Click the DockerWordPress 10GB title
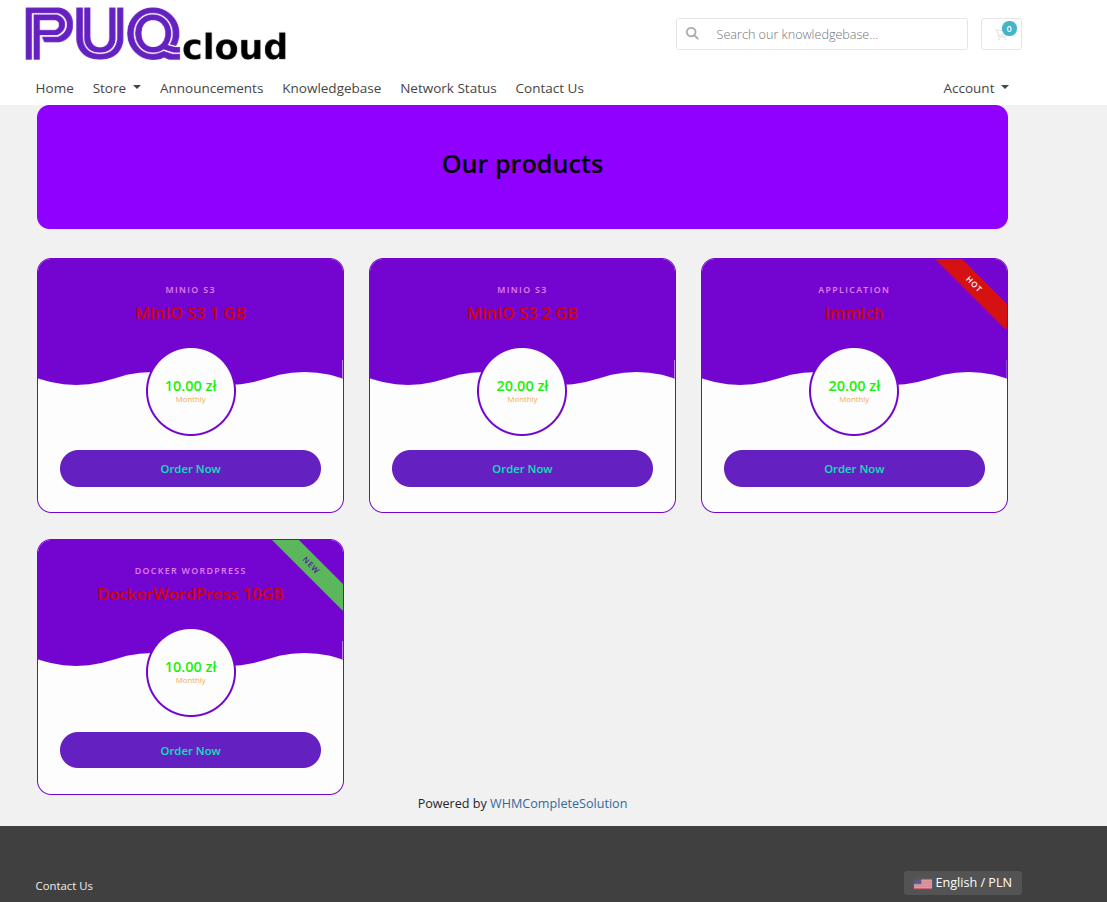Image resolution: width=1107 pixels, height=902 pixels. click(191, 594)
